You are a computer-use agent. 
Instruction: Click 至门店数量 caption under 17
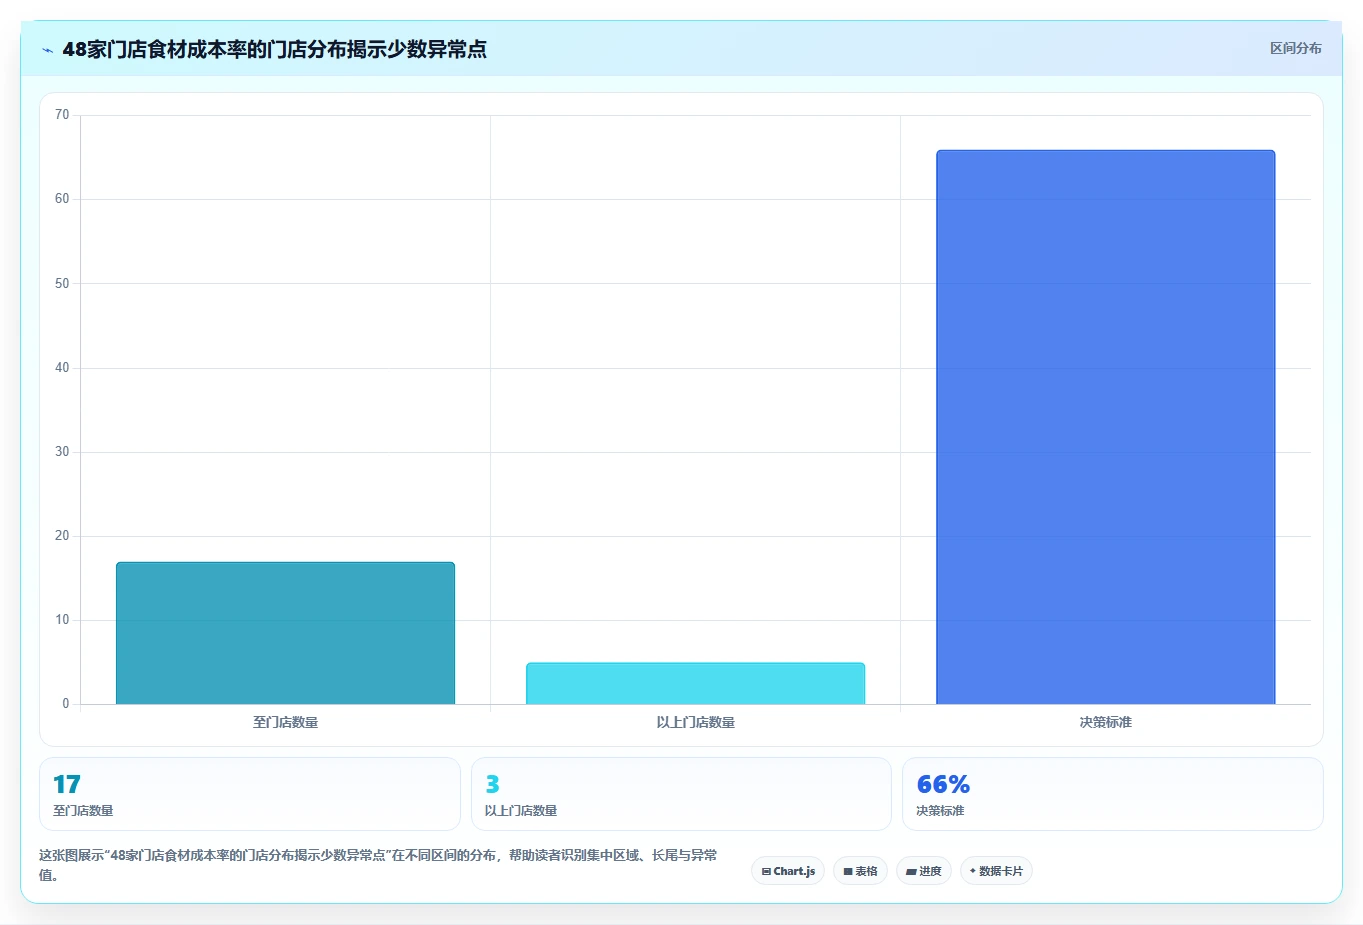(83, 811)
